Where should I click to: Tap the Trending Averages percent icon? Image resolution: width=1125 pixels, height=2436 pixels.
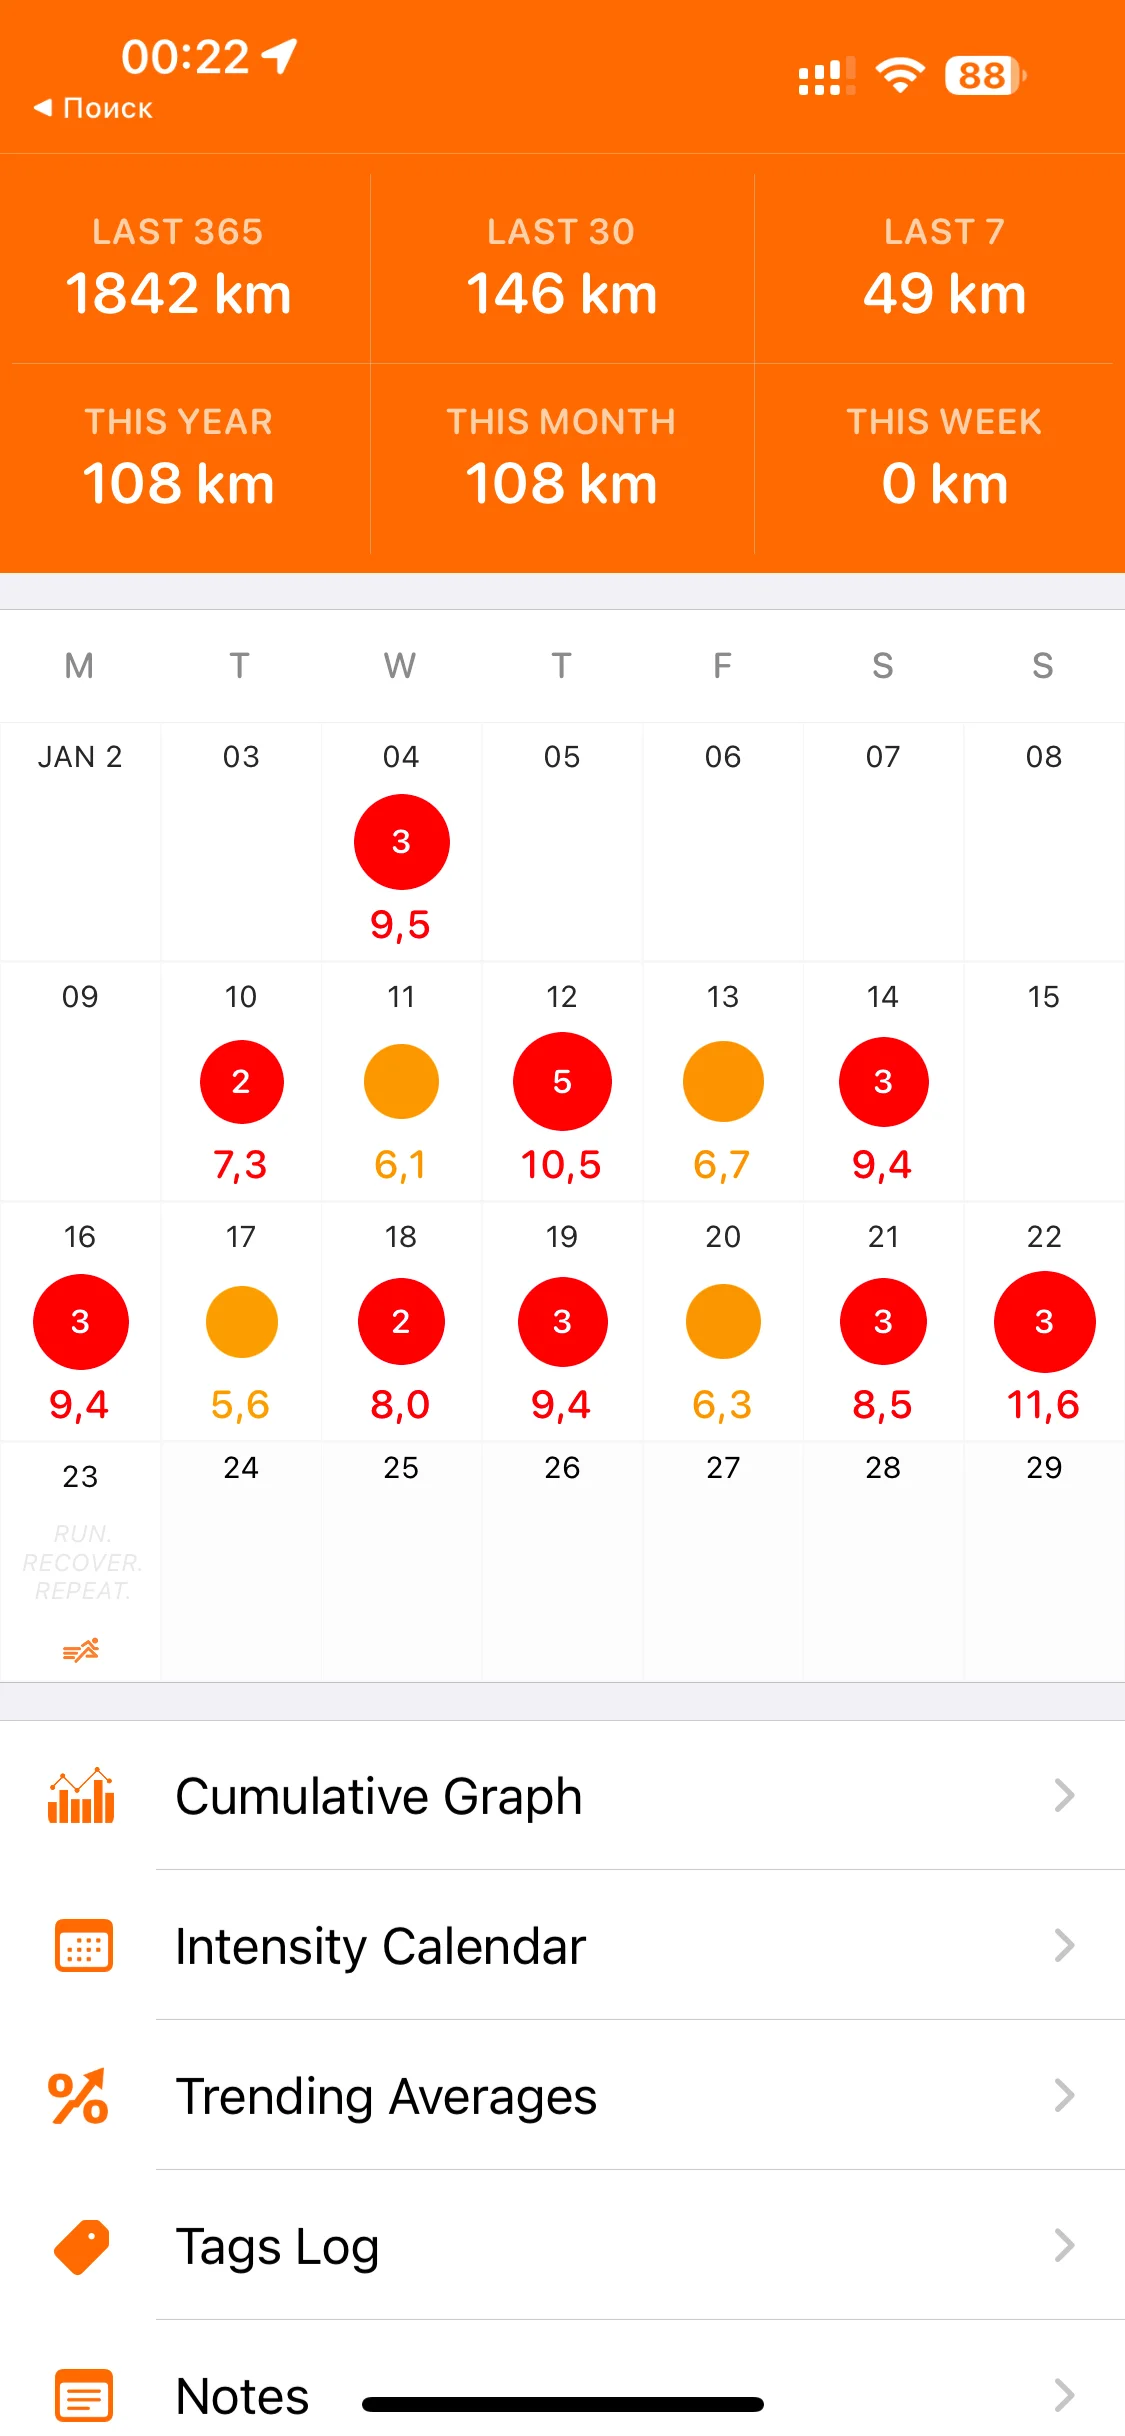tap(79, 2096)
